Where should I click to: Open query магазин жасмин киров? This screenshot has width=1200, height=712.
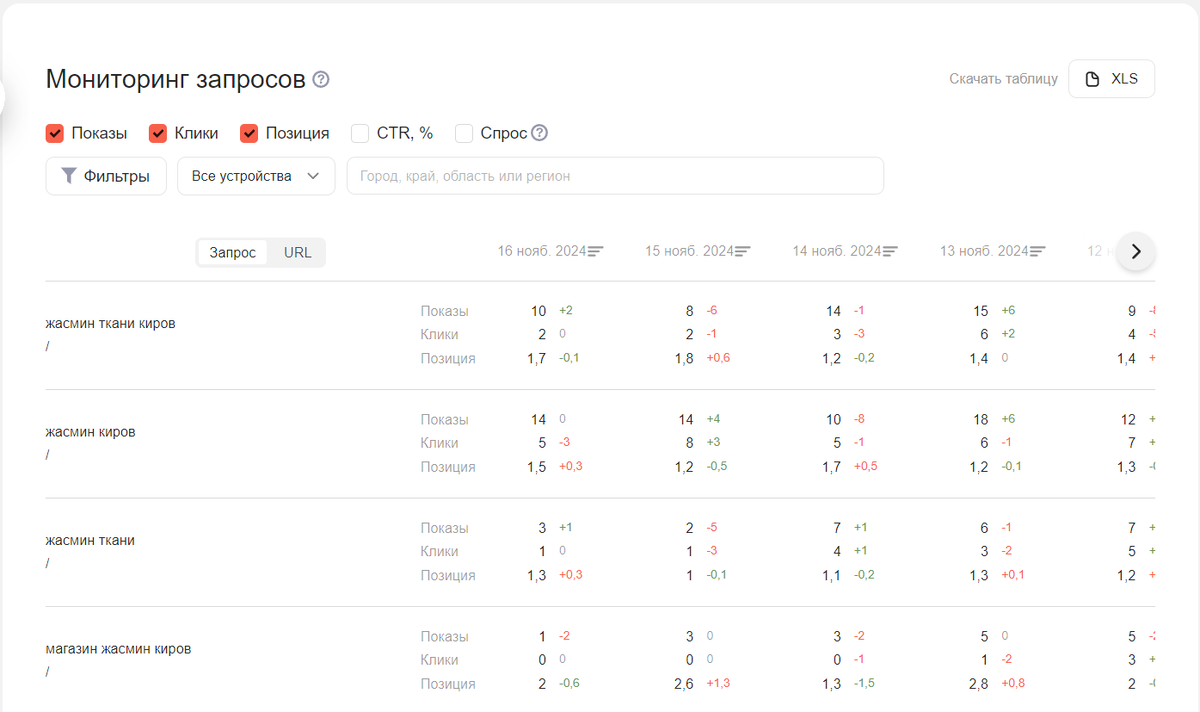118,648
